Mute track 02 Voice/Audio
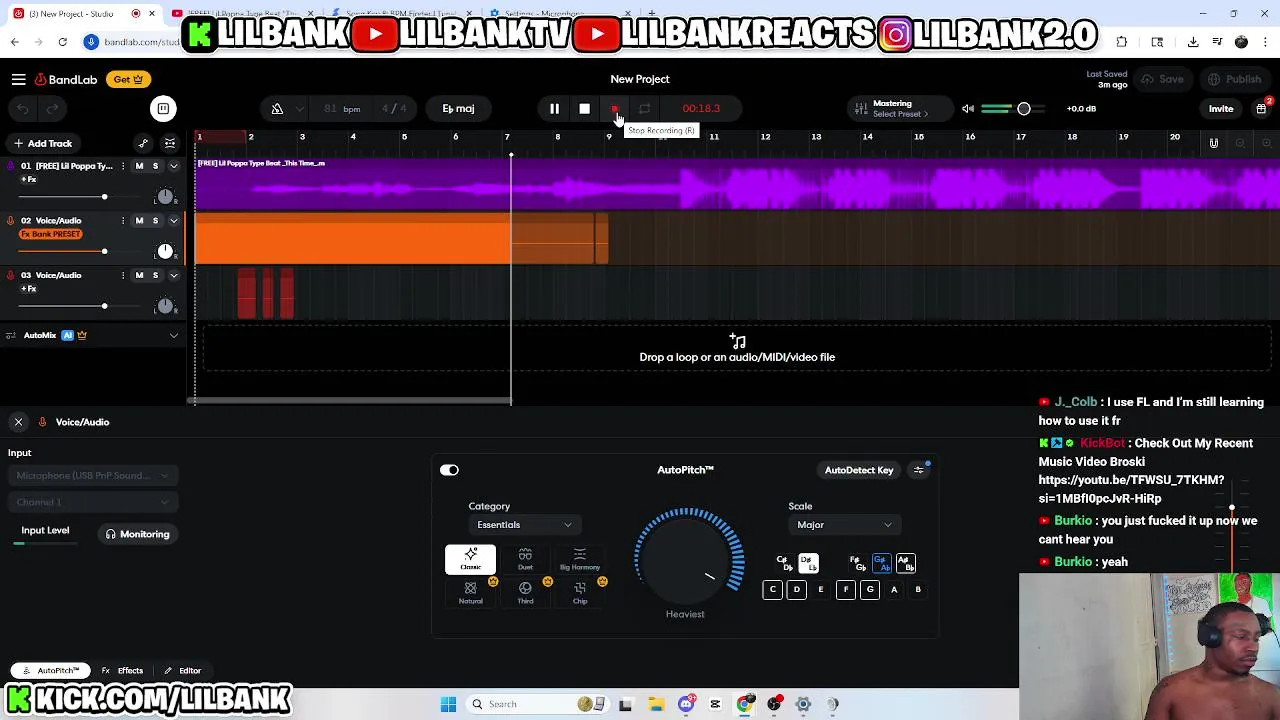Viewport: 1280px width, 720px height. click(139, 220)
